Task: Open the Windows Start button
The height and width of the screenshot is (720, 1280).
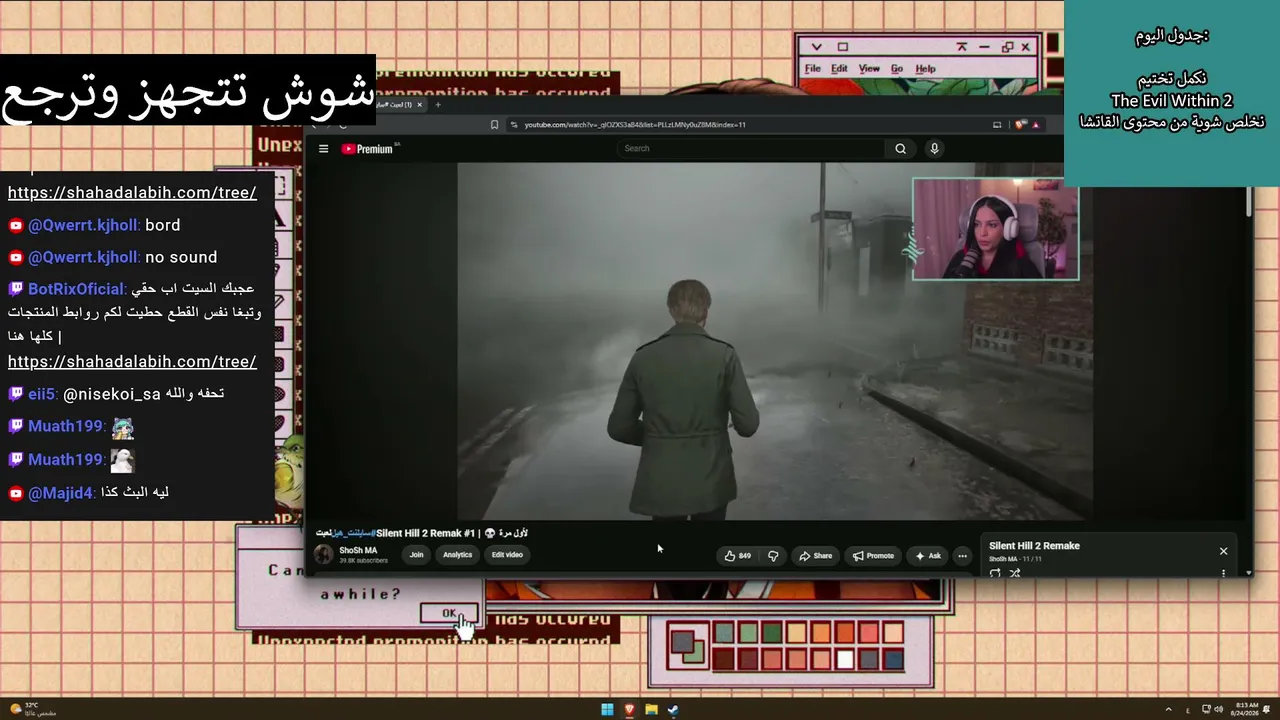Action: pos(607,710)
